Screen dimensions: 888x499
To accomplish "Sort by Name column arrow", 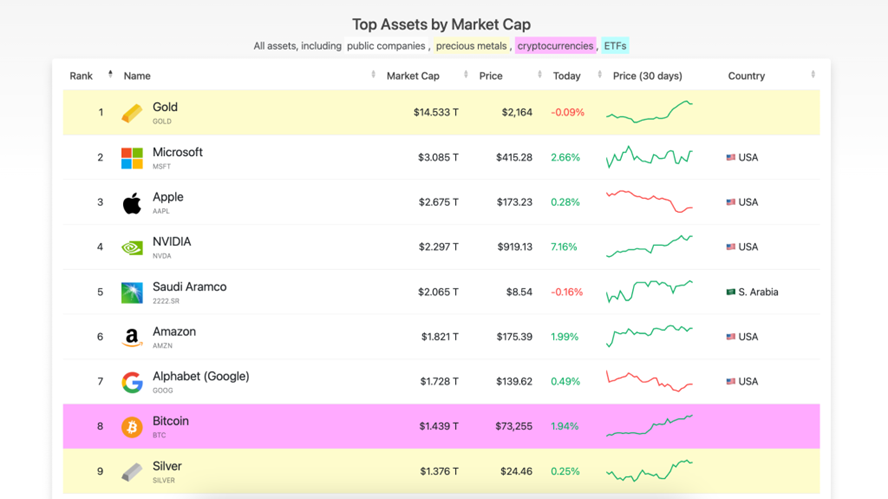I will coord(373,74).
